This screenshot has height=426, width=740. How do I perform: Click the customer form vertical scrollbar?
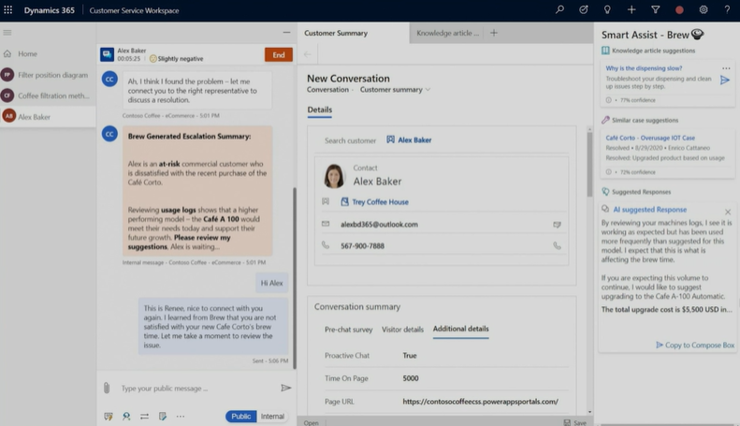[589, 164]
